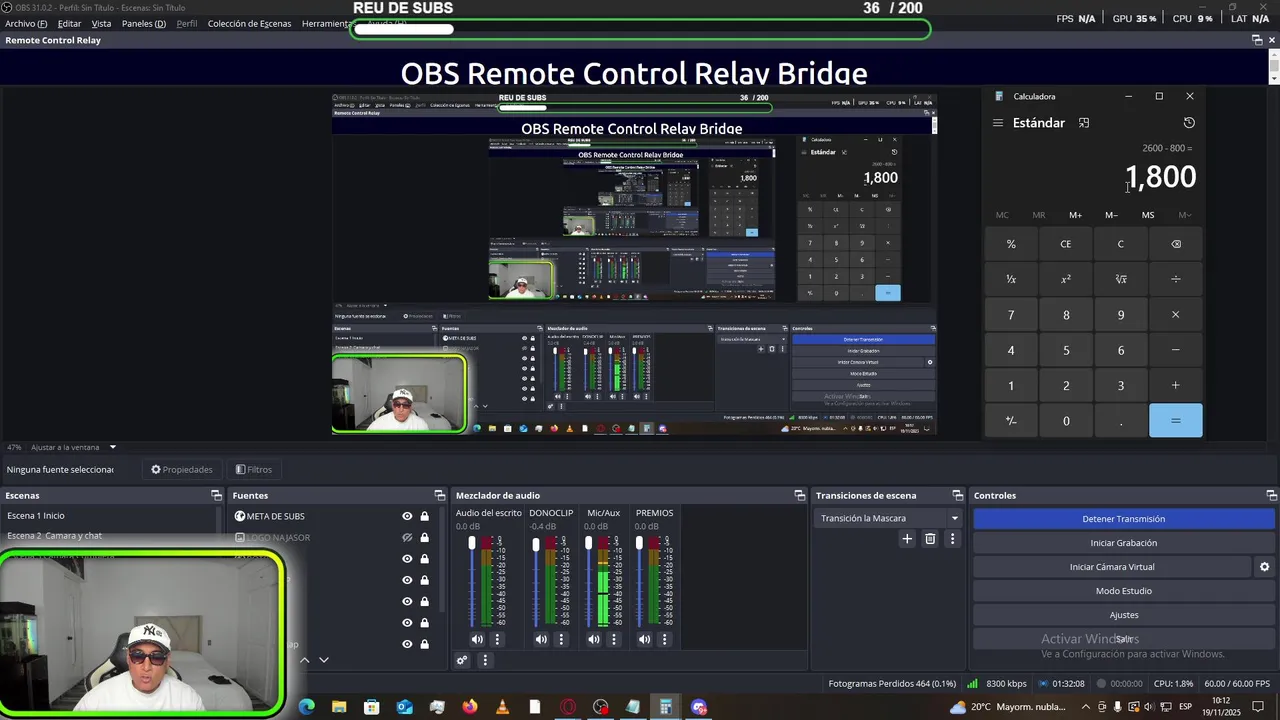Click Calculadora equals key
The width and height of the screenshot is (1280, 720).
(x=1175, y=421)
